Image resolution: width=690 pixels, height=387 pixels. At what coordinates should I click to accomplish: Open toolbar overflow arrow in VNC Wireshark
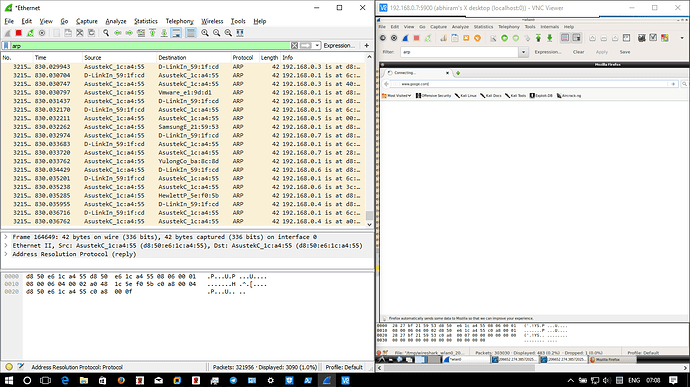pyautogui.click(x=682, y=38)
